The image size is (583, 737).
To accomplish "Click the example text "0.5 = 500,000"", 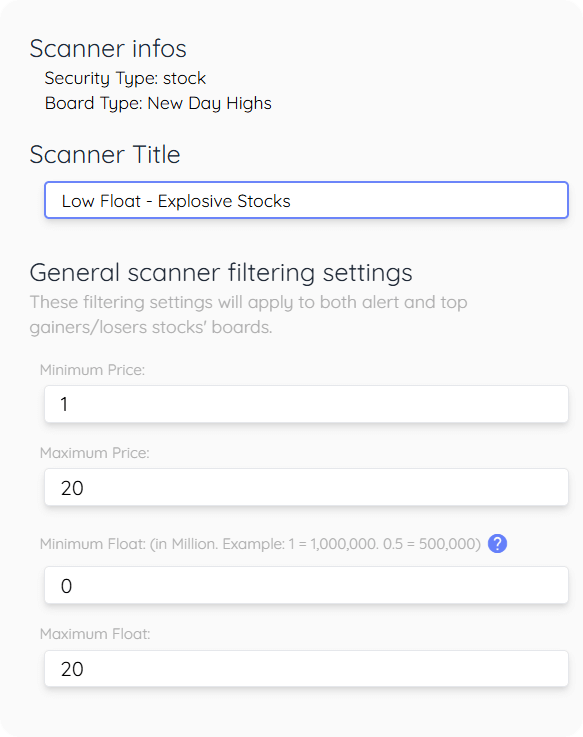I will [432, 544].
